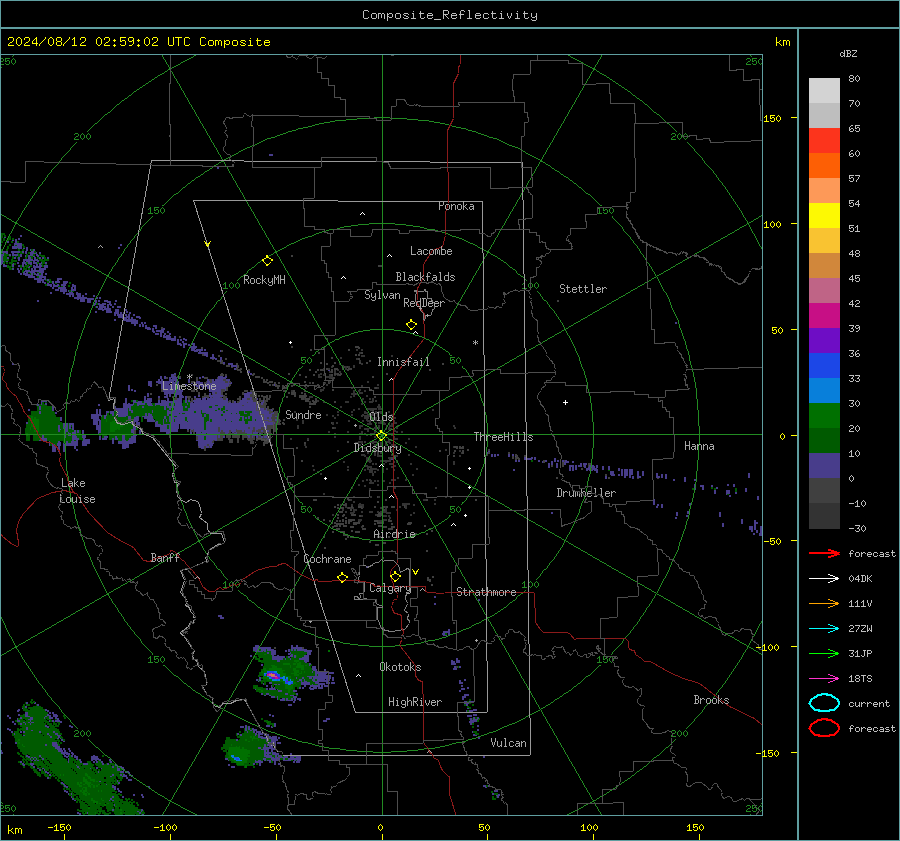This screenshot has height=841, width=900.
Task: Click the magenta 18TS arrow icon
Action: click(824, 679)
